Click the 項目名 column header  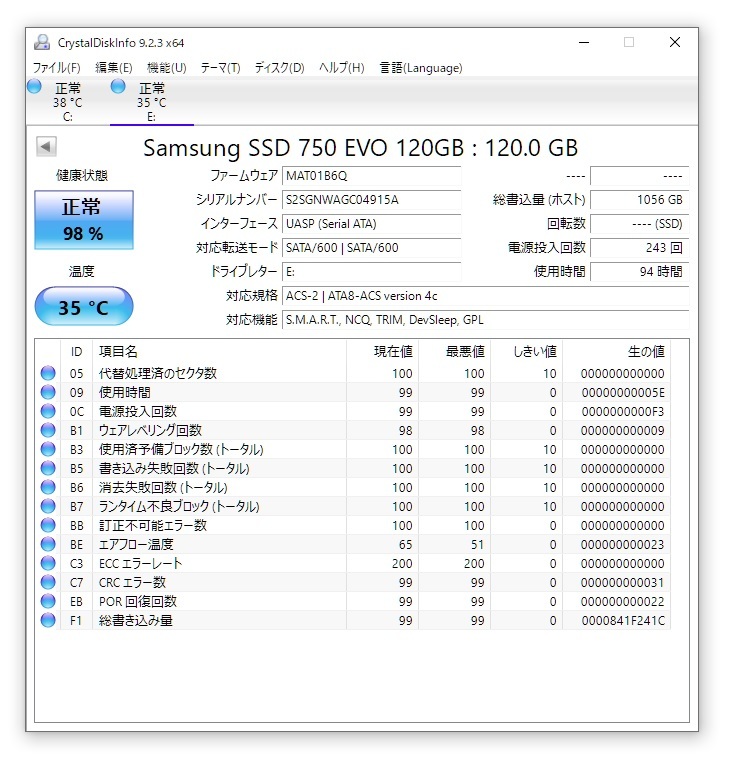(x=219, y=352)
